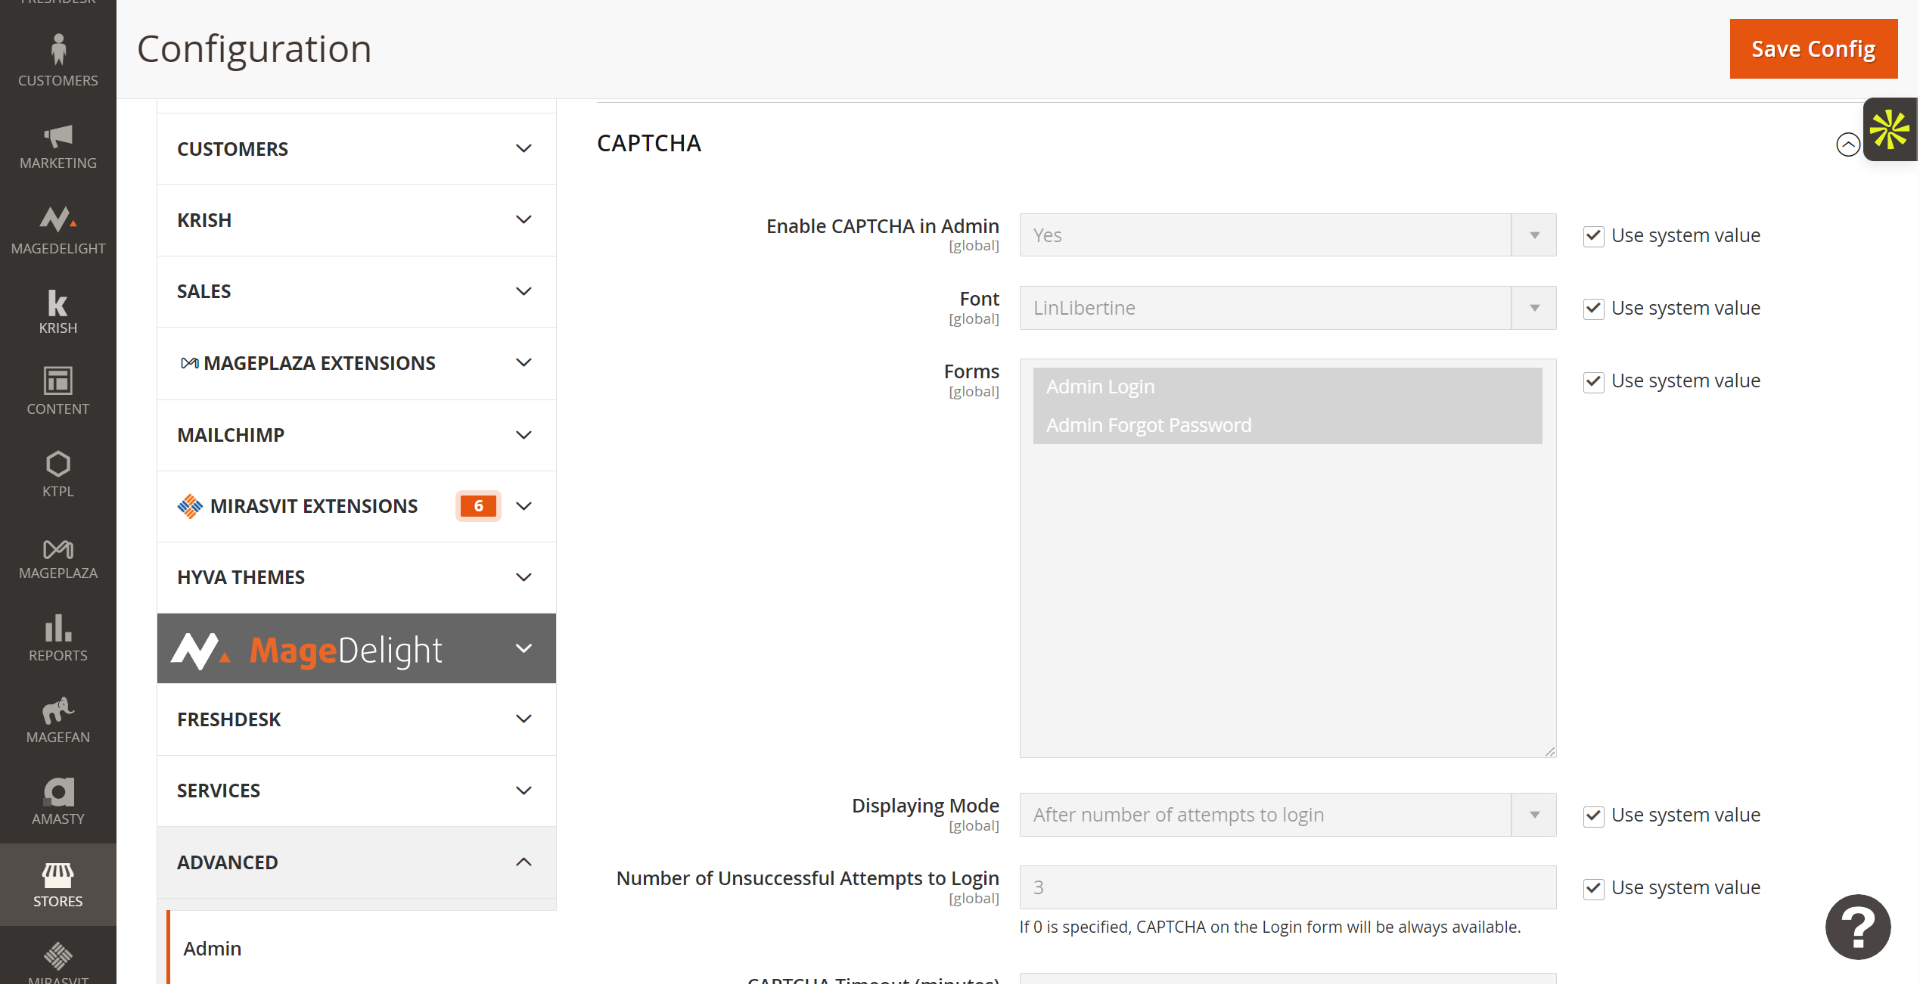Screen dimensions: 1920x984
Task: Select the Admin tab under Advanced
Action: click(x=361, y=948)
